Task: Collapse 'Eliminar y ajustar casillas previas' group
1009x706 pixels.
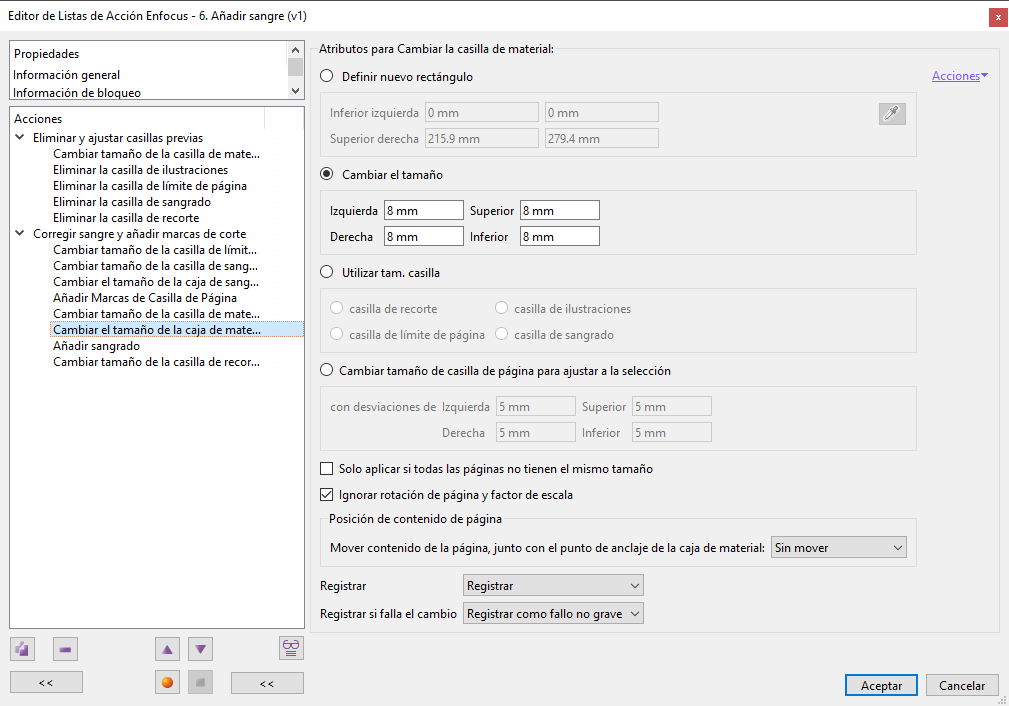Action: (x=20, y=137)
